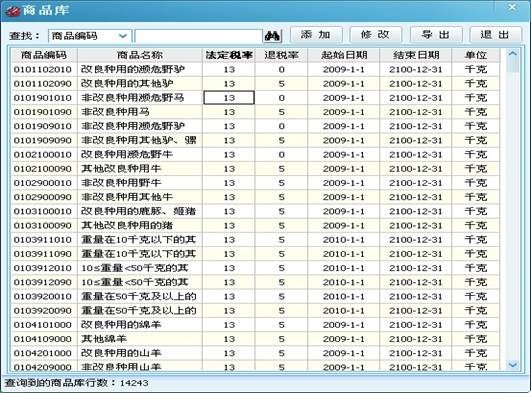Select code cell 0103911010
Screen dimensions: 531x393
tap(43, 240)
